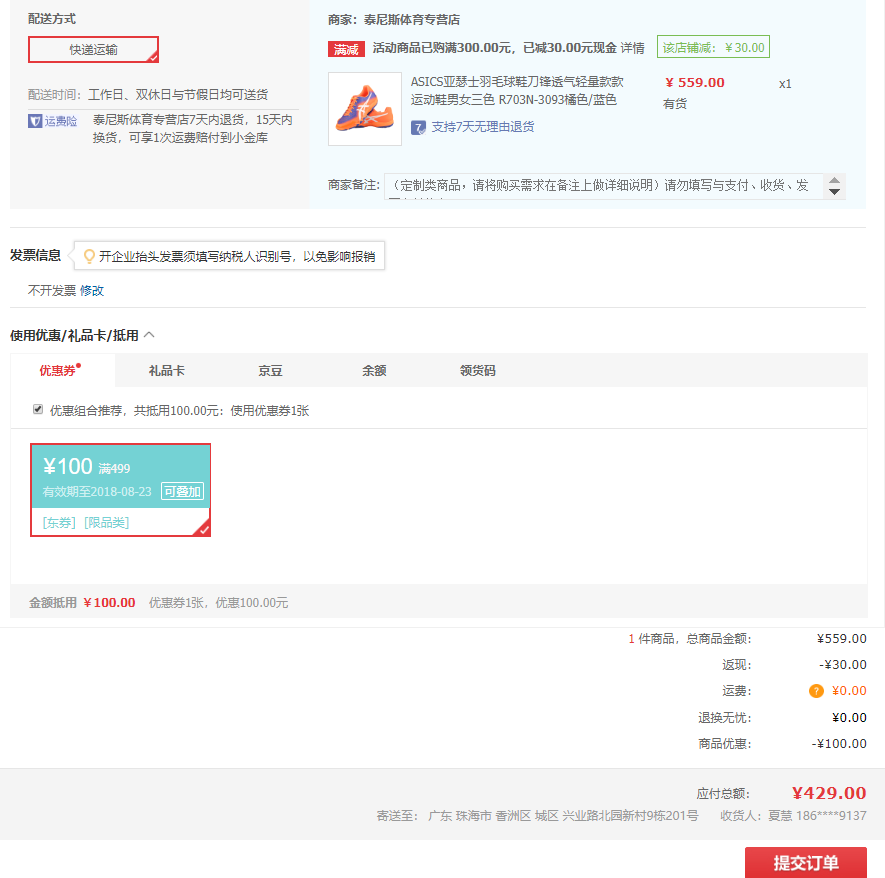Viewport: 885px width, 878px height.
Task: Click the 该店铺减 ¥30.00 badge
Action: click(x=713, y=47)
